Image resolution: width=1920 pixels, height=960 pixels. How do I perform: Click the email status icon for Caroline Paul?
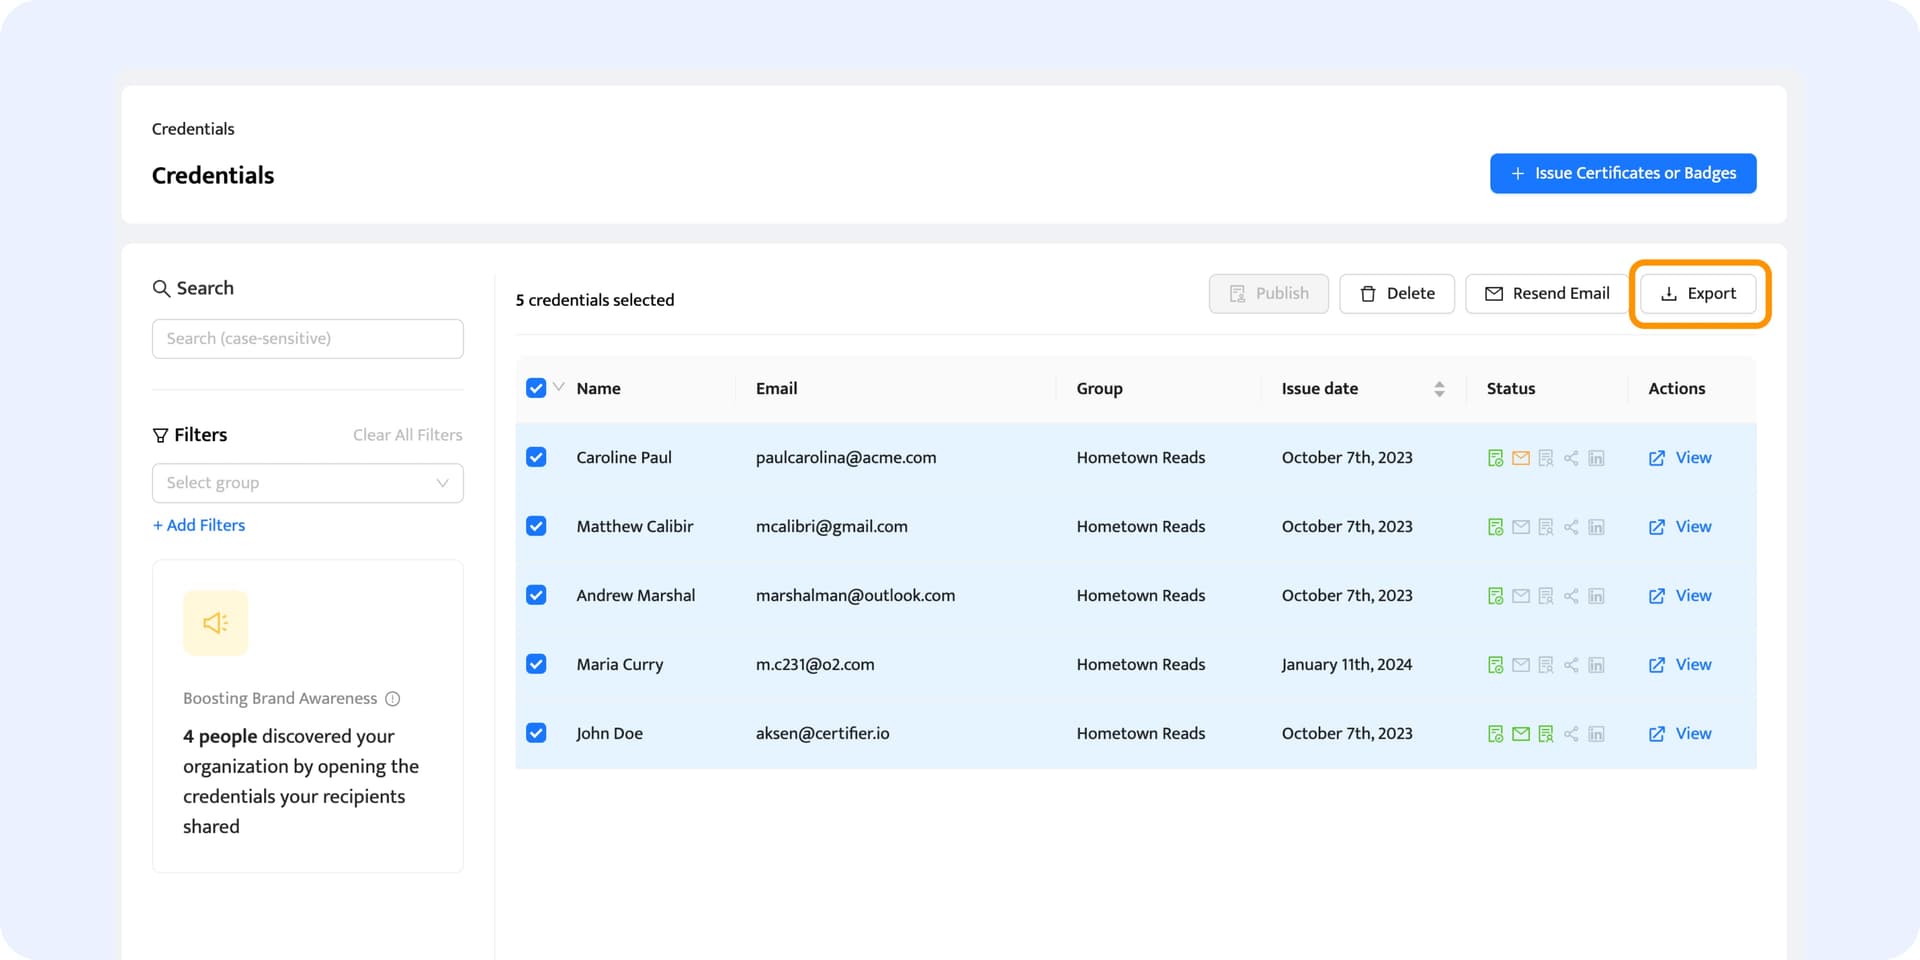[1520, 458]
